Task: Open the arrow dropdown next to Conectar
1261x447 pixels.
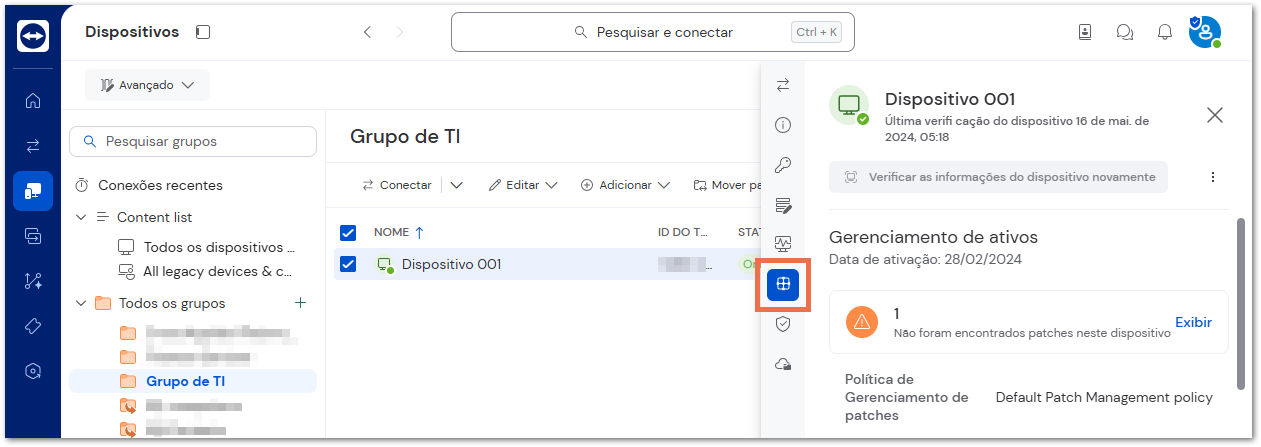Action: [456, 185]
